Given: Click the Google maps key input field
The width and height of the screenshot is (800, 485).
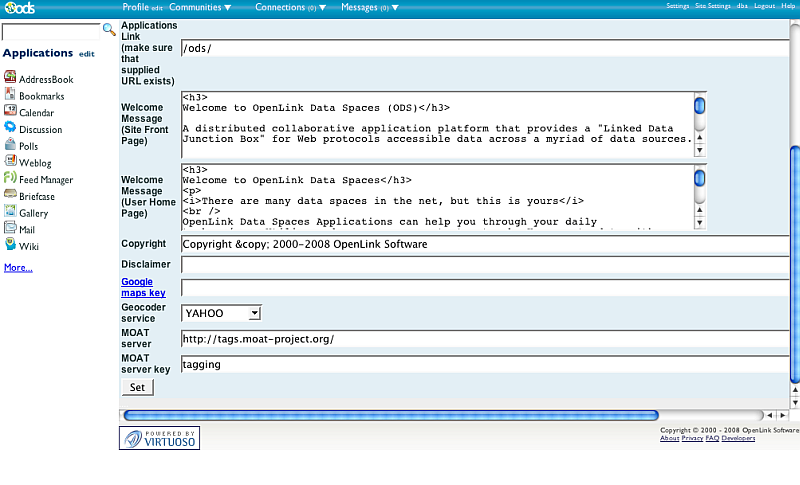Looking at the screenshot, I should (x=485, y=288).
